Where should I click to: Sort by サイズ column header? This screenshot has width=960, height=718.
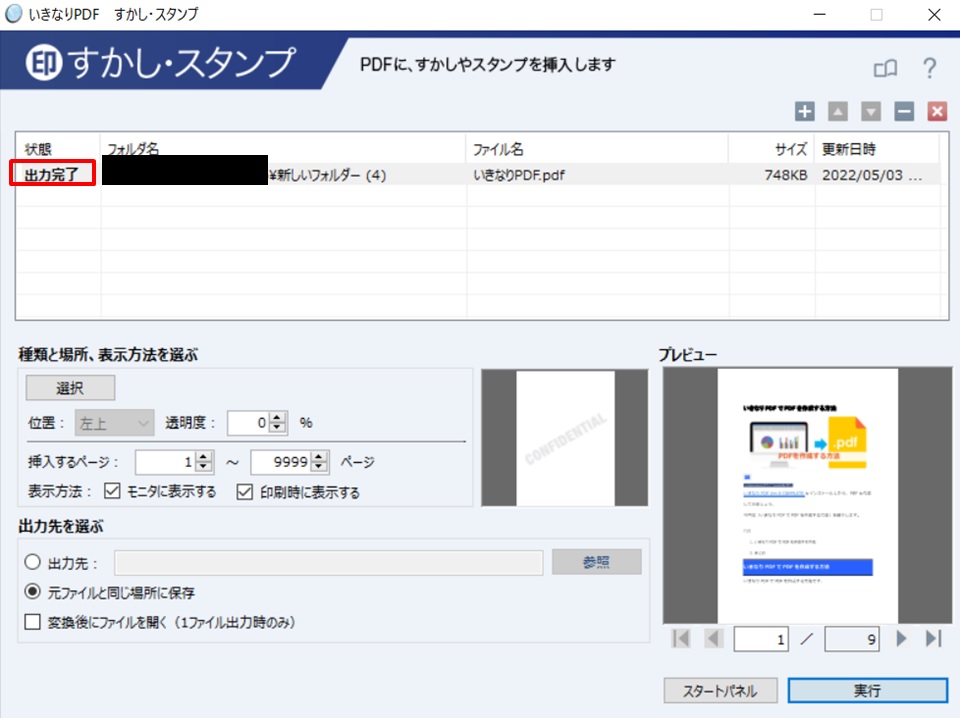coord(771,149)
